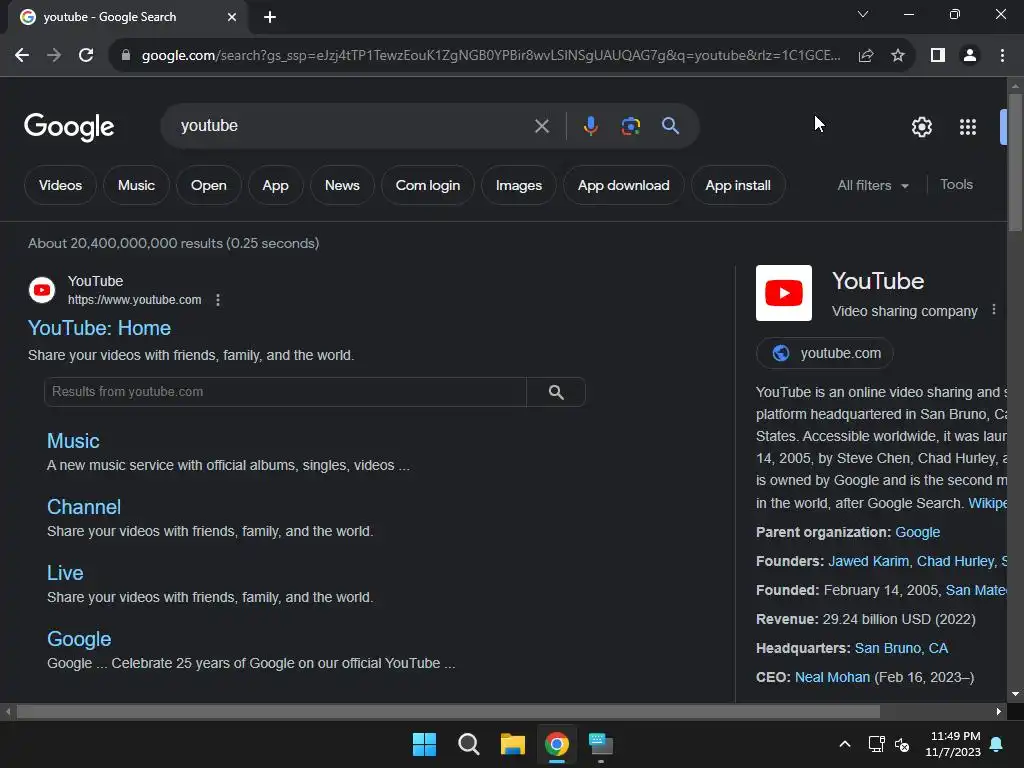The image size is (1024, 768).
Task: Click the Chrome taskbar icon
Action: 556,744
